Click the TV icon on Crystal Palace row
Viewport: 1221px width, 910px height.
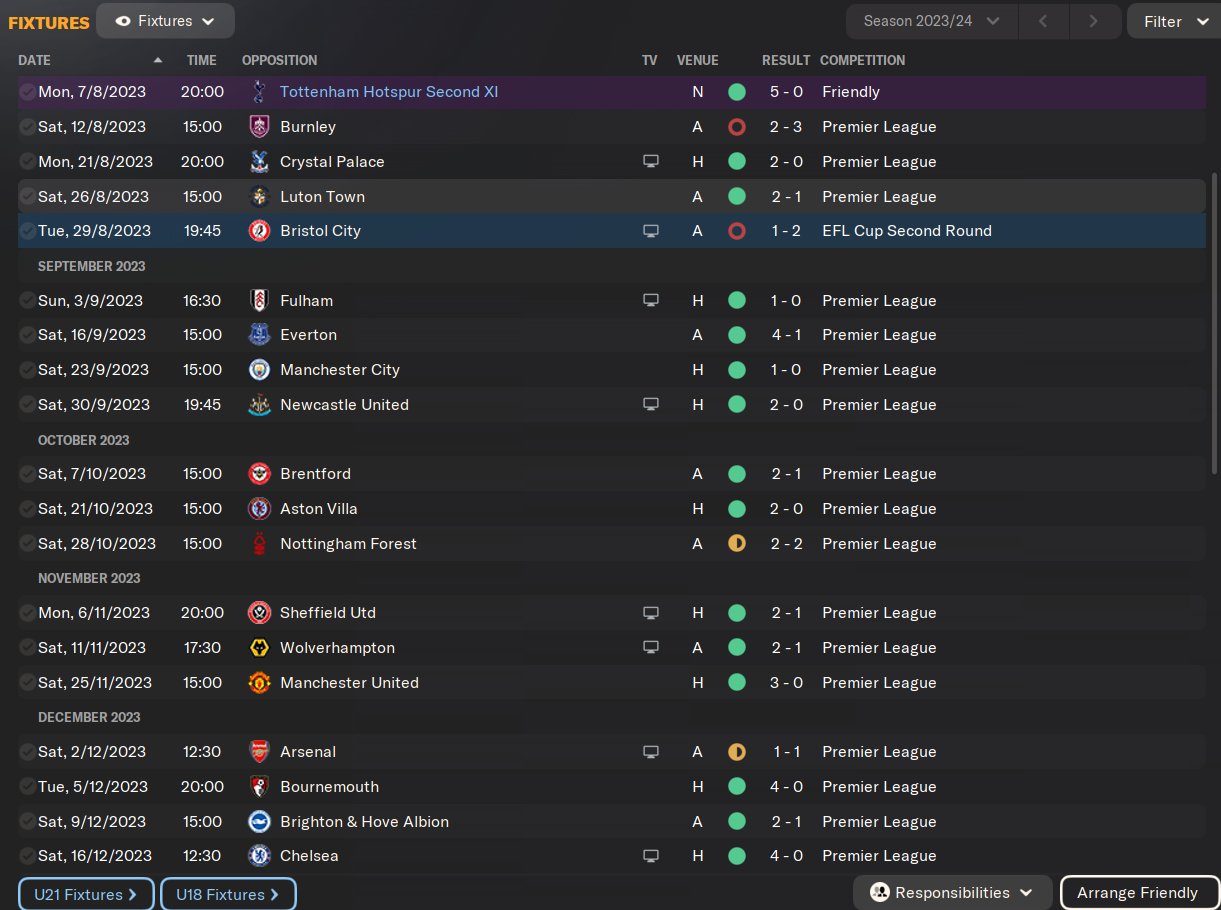pos(651,162)
